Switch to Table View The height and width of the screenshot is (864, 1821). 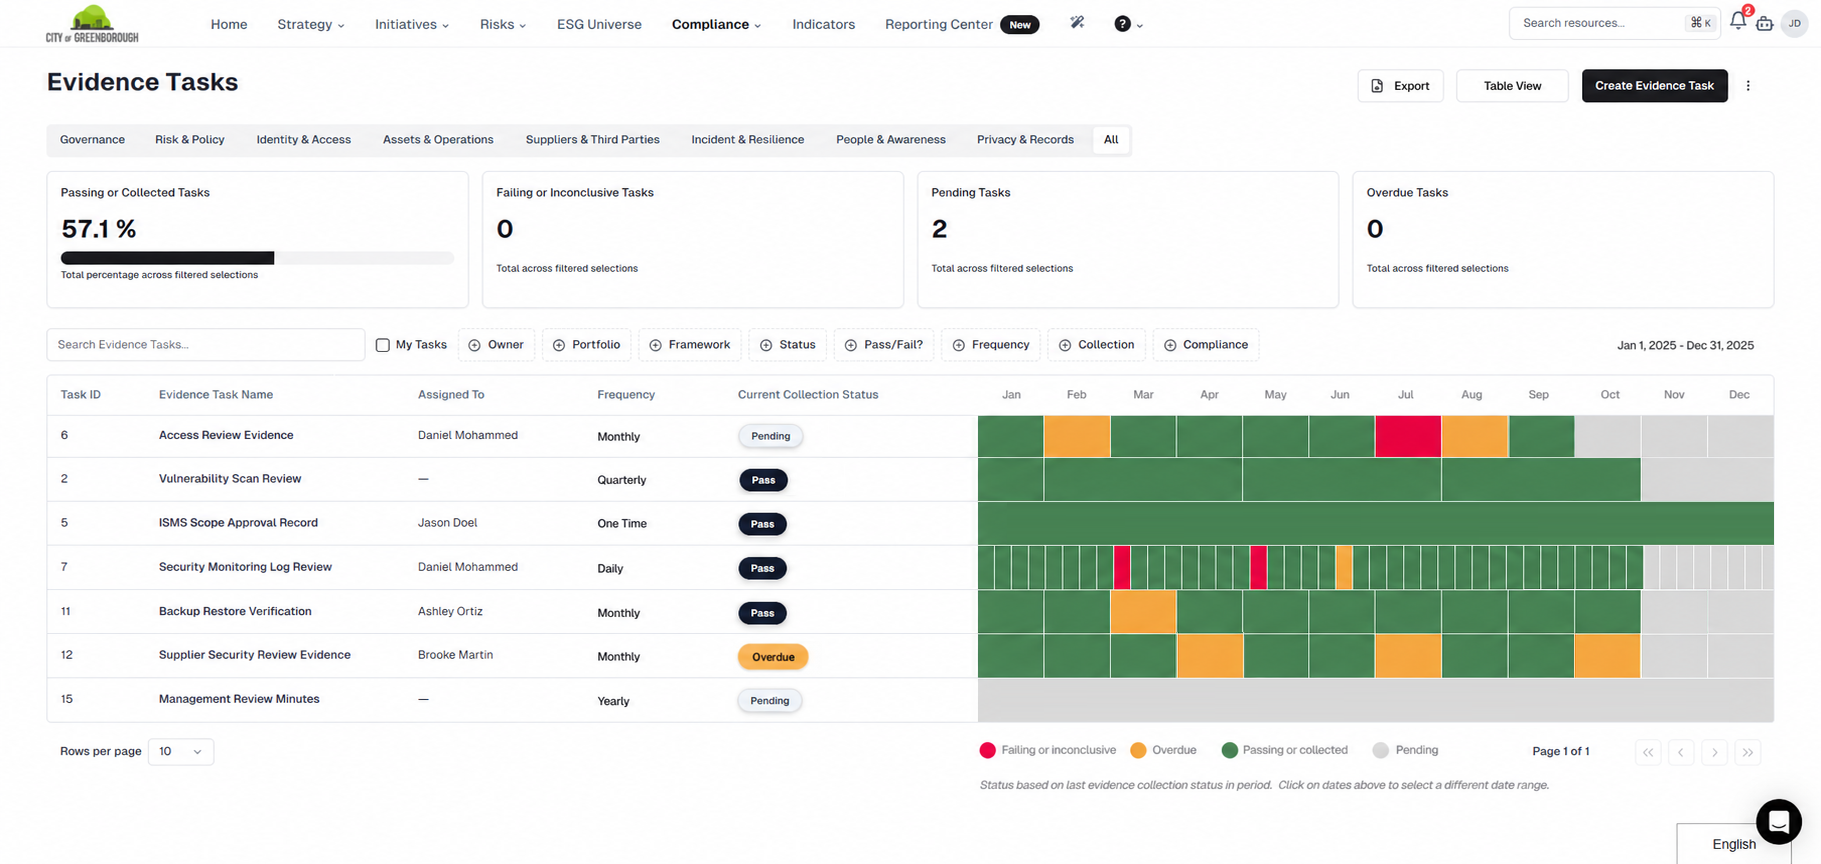click(1512, 86)
